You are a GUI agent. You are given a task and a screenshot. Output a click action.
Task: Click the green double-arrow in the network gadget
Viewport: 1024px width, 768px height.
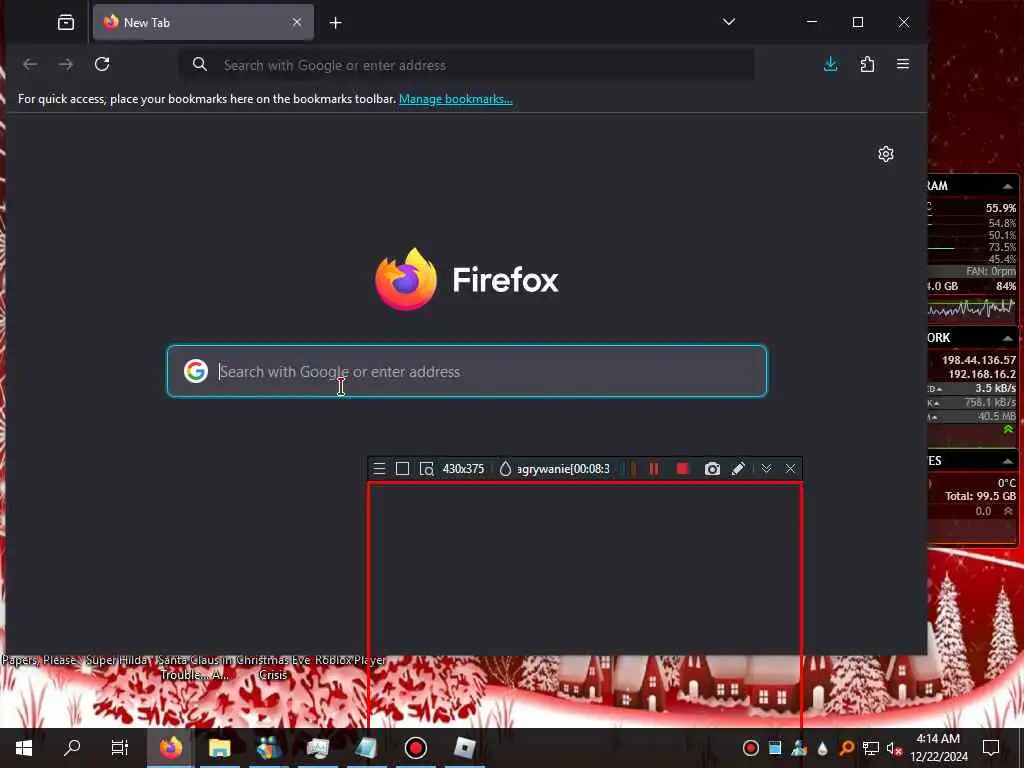click(x=1008, y=430)
